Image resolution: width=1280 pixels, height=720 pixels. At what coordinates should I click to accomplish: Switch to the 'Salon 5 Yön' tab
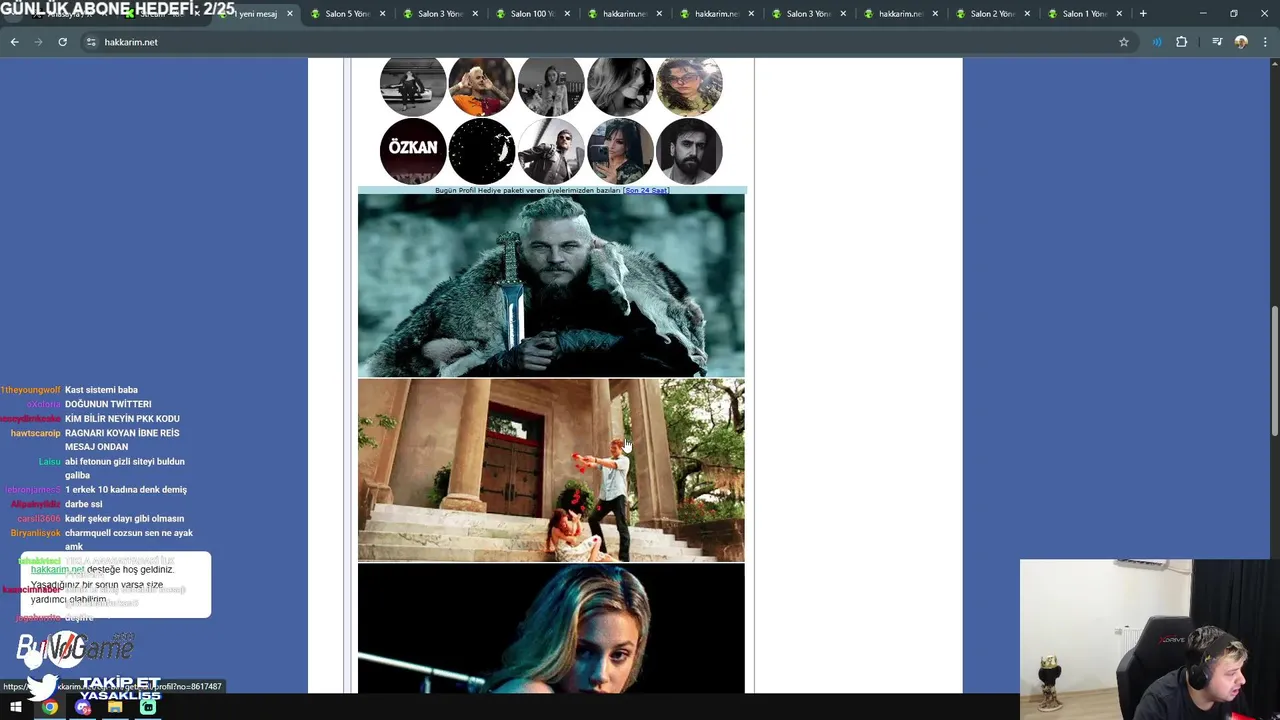[x=346, y=14]
